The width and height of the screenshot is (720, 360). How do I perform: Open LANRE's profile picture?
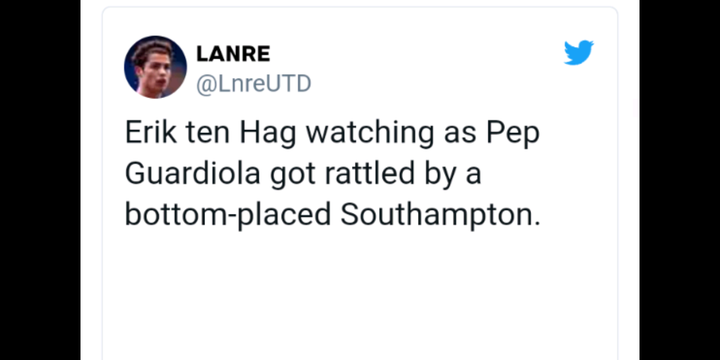[x=155, y=67]
